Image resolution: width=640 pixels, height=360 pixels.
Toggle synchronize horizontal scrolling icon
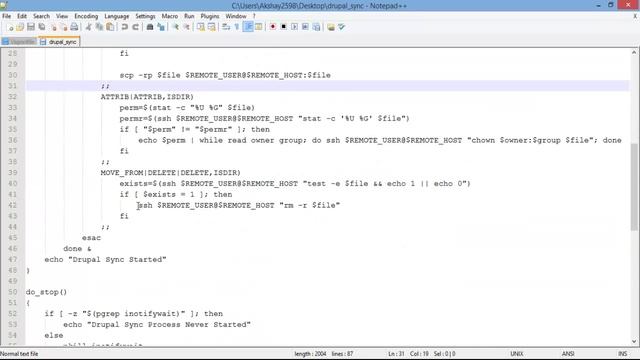(x=211, y=27)
